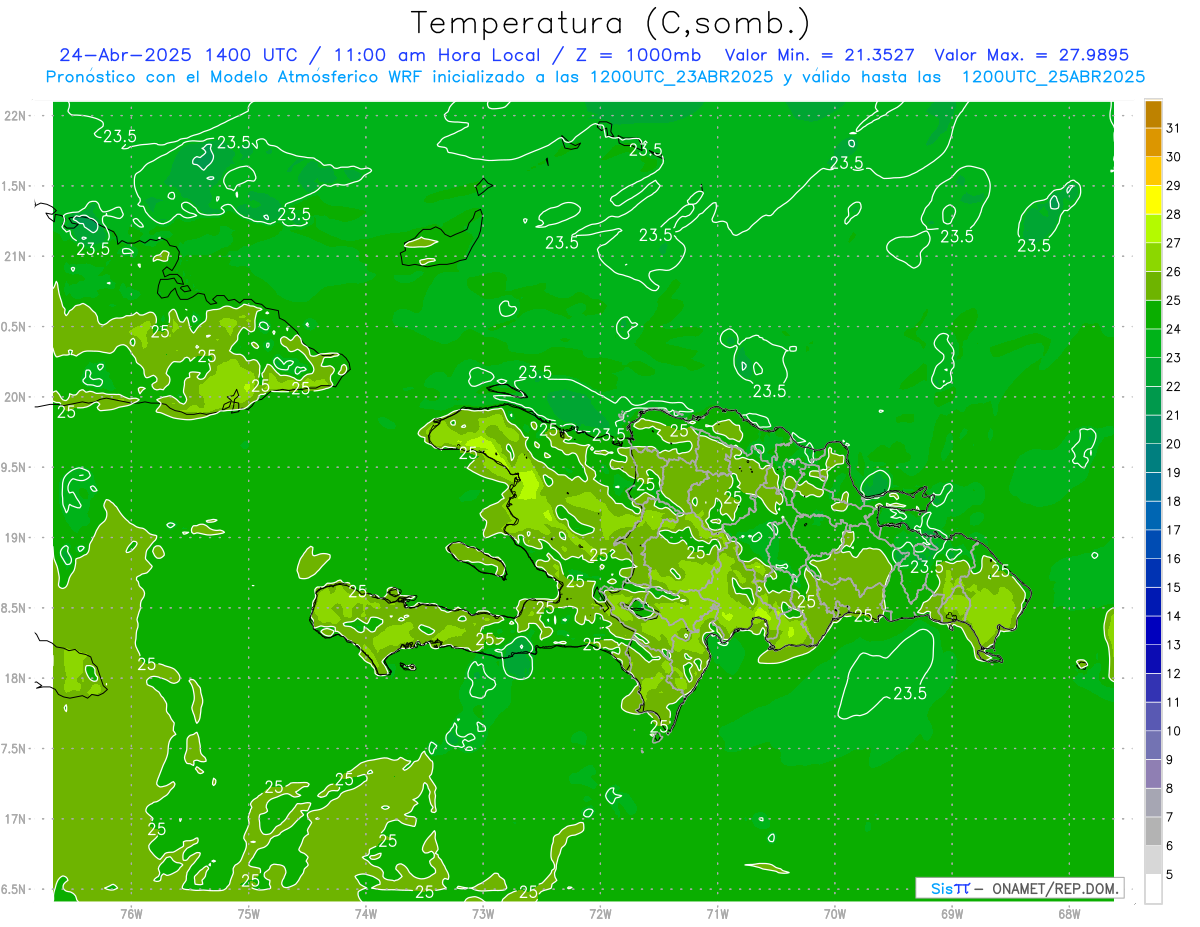Click the color bar label '31'

[1173, 128]
